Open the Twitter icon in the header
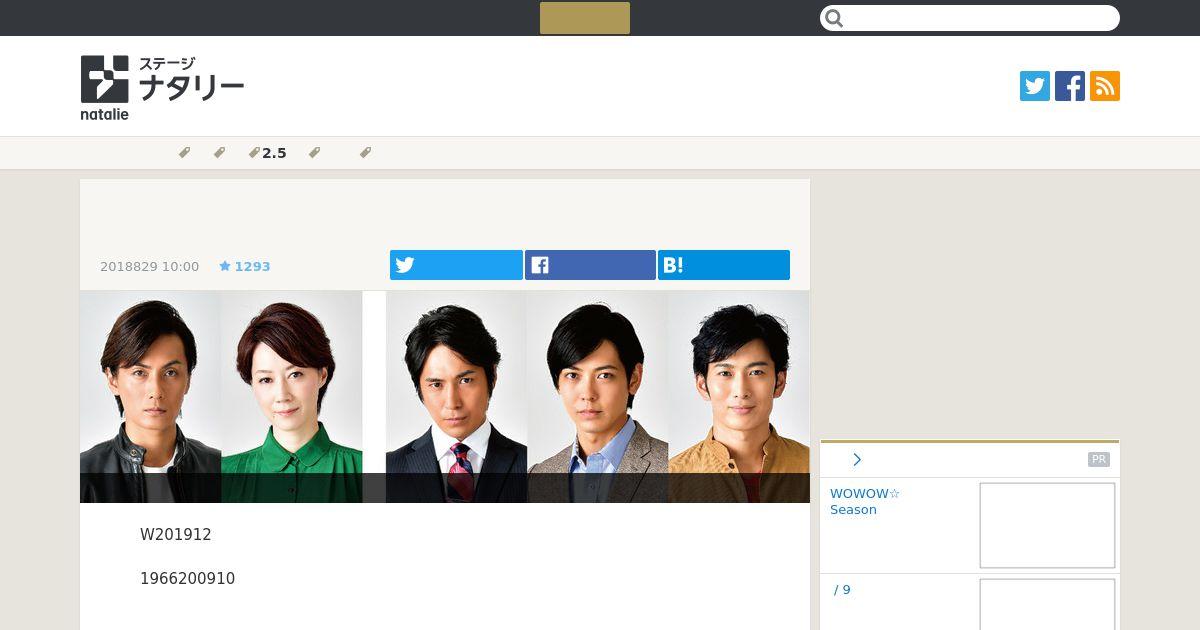The image size is (1200, 630). (x=1035, y=86)
